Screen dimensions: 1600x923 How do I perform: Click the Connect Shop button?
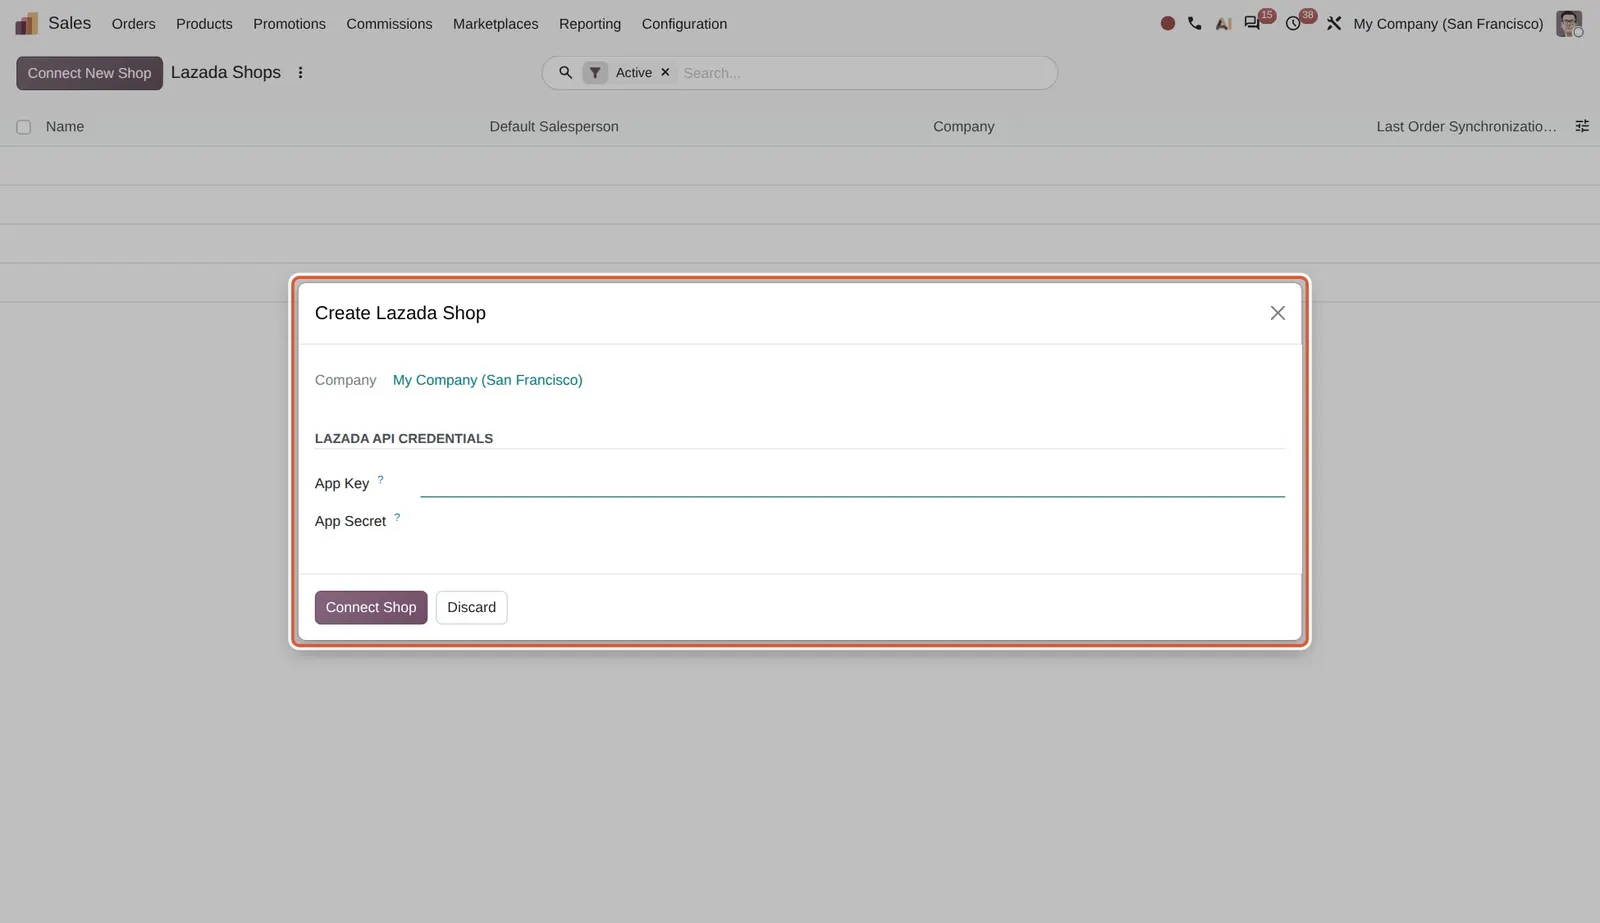coord(371,607)
